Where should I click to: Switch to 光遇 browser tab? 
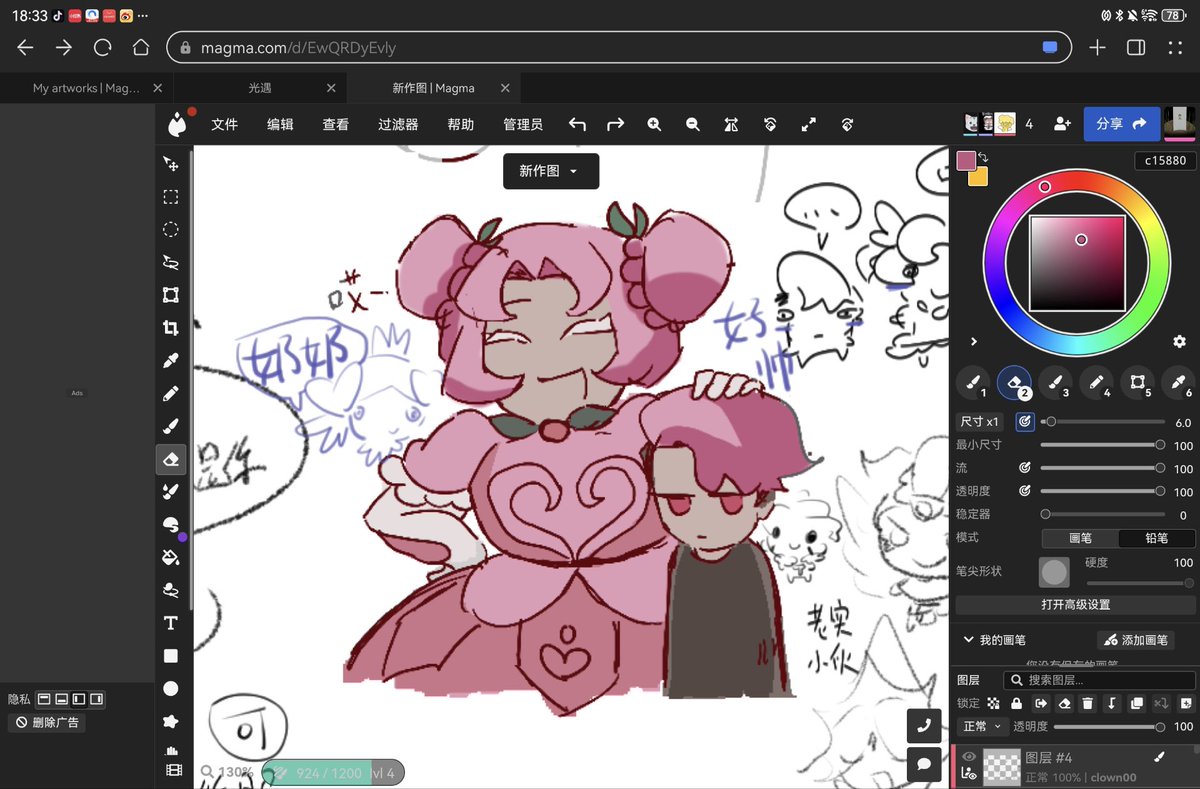click(260, 88)
